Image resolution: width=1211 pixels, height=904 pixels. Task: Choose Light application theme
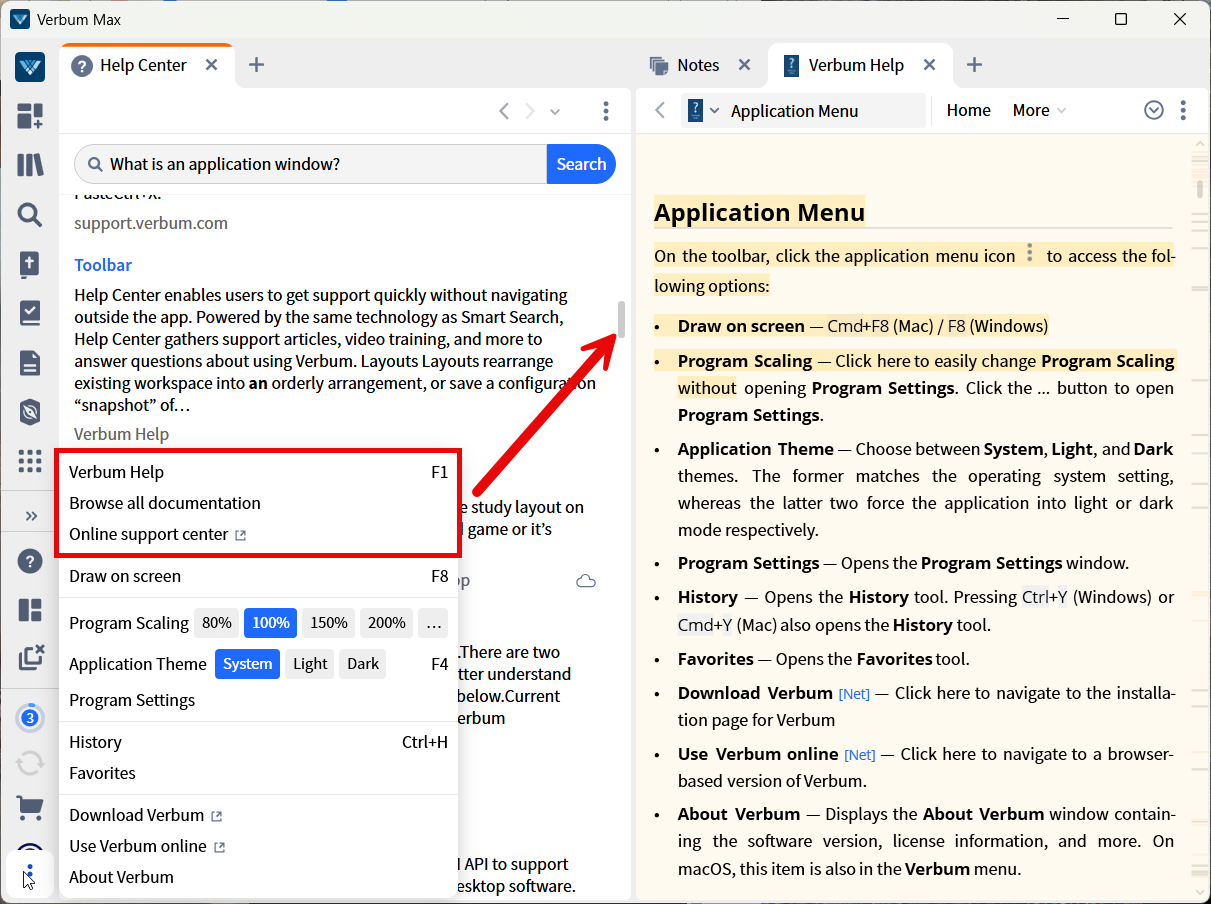(310, 664)
